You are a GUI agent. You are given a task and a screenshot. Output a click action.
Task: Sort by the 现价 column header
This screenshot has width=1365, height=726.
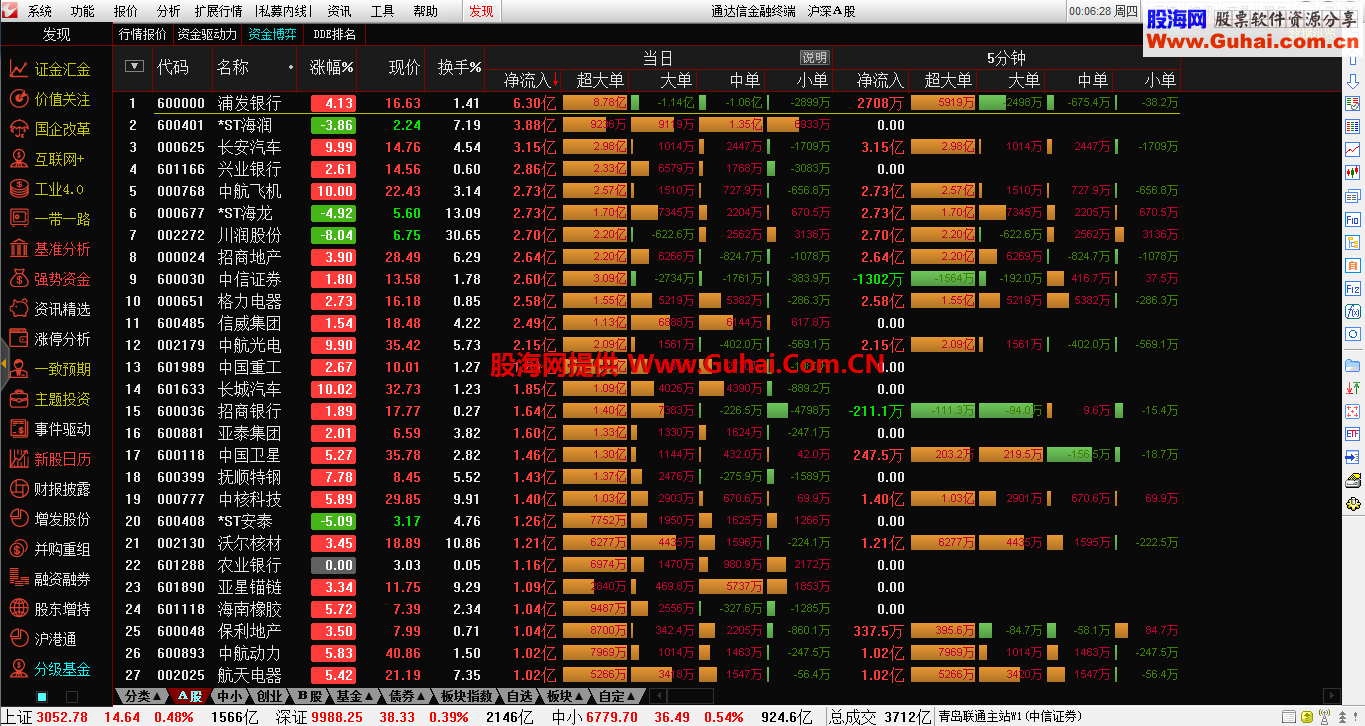404,67
